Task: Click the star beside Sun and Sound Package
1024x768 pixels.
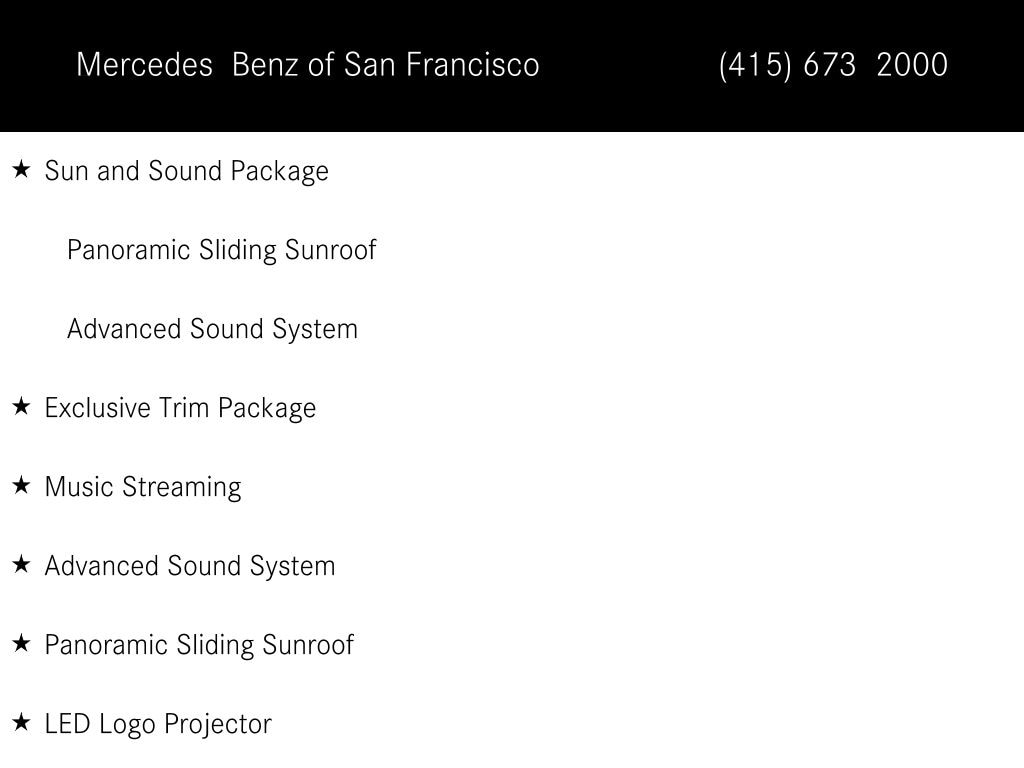Action: (x=22, y=170)
